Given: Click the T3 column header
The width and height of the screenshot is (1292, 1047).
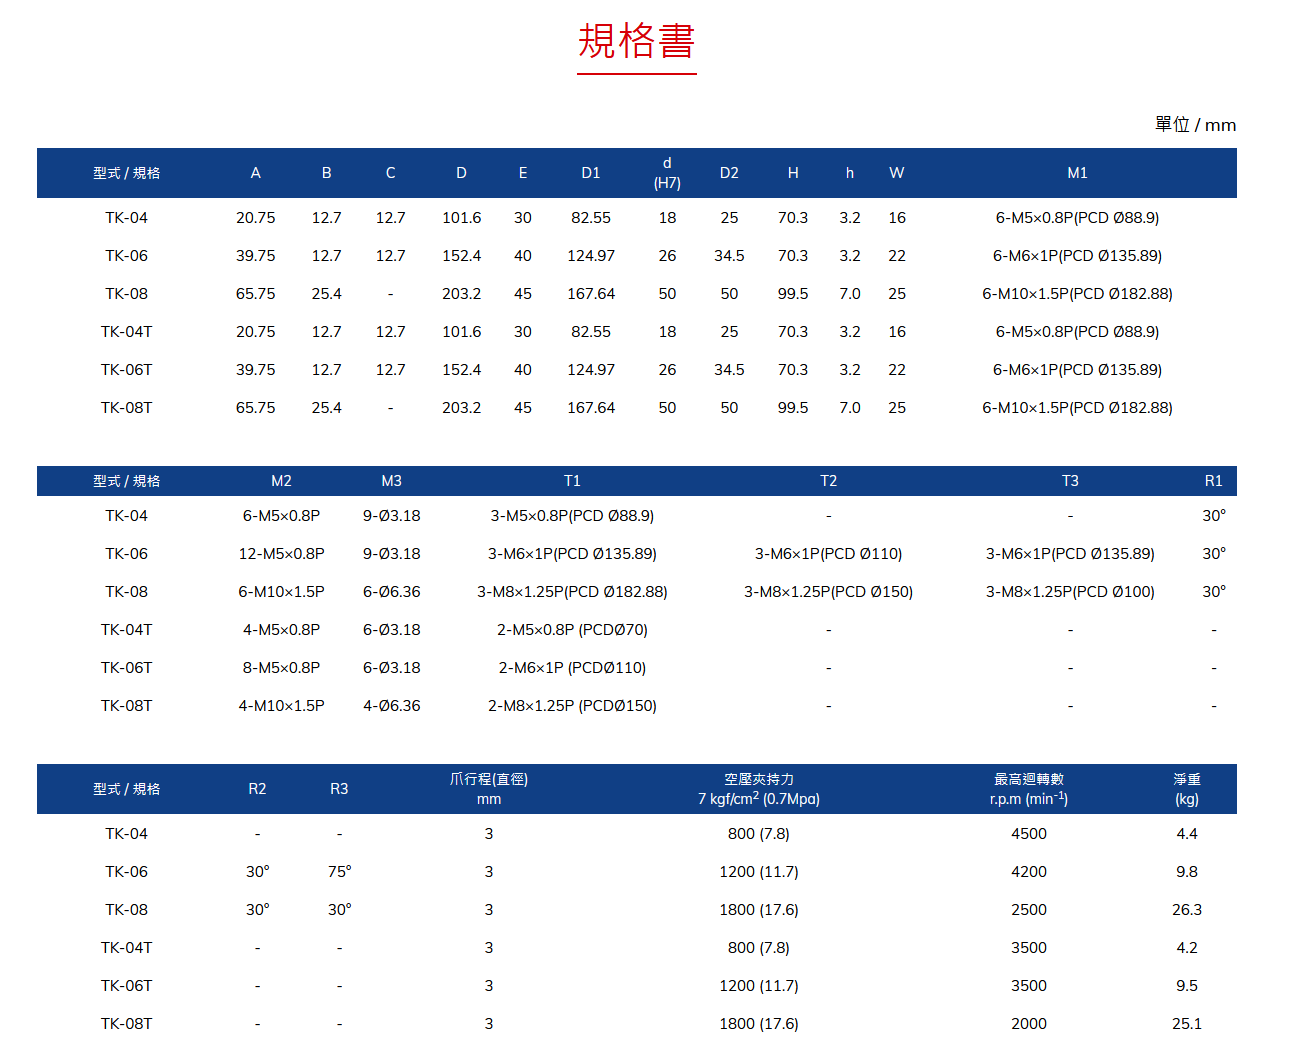Looking at the screenshot, I should 1070,481.
